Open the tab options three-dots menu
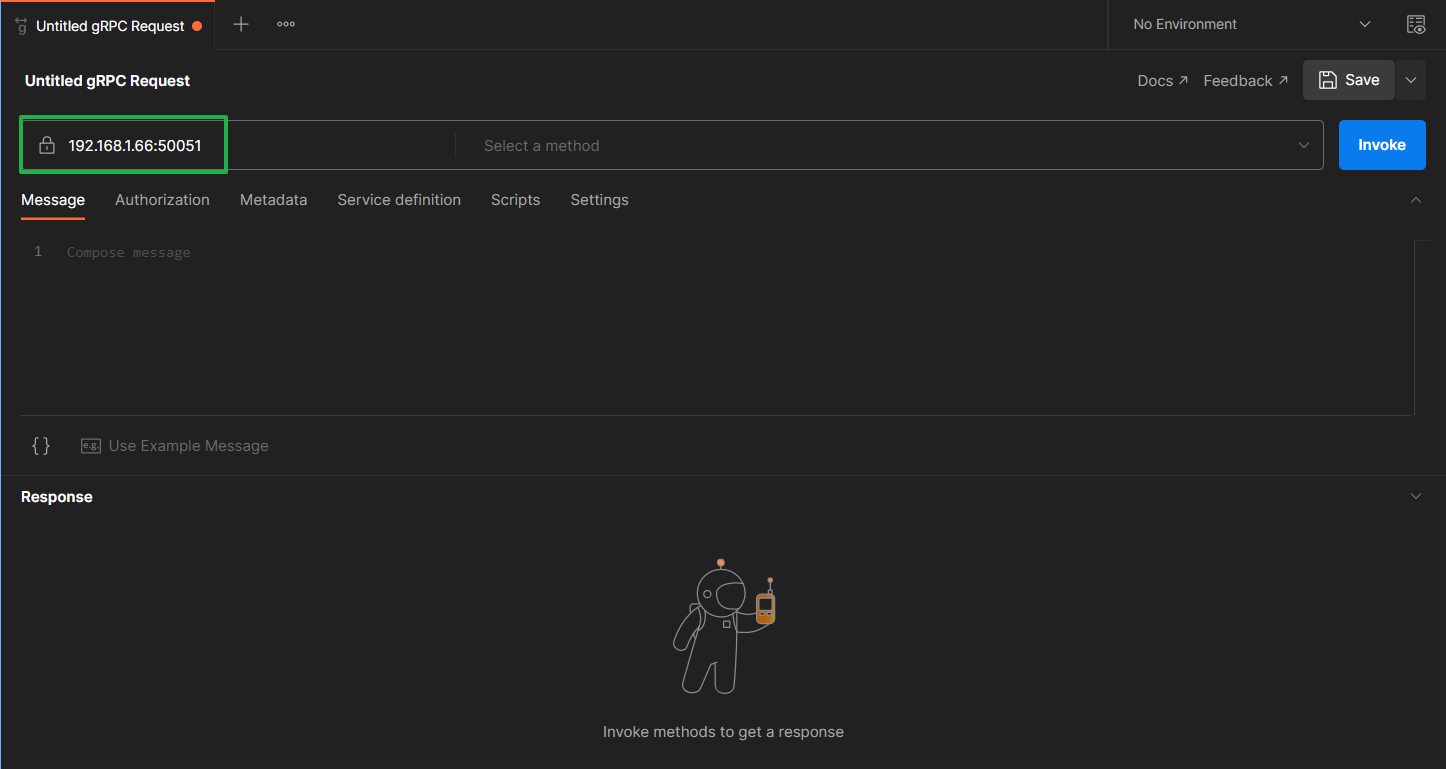The width and height of the screenshot is (1446, 769). click(286, 25)
